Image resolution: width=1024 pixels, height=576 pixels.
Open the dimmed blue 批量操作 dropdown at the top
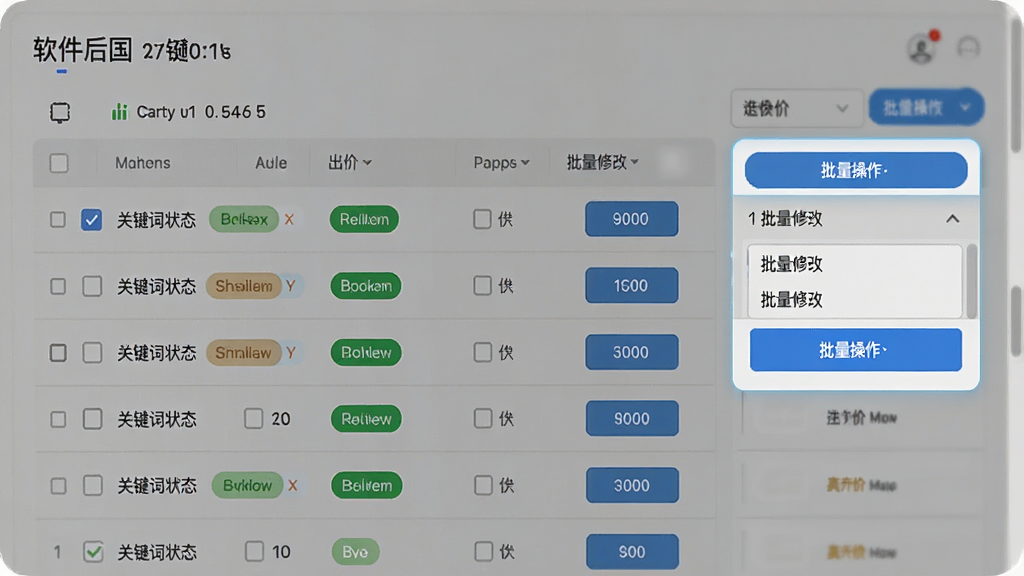[926, 107]
